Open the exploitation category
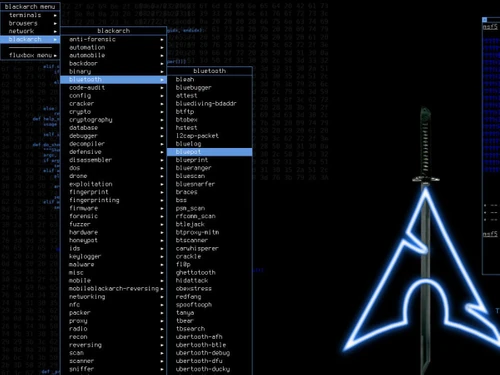Viewport: 500px width, 375px height. tap(113, 184)
